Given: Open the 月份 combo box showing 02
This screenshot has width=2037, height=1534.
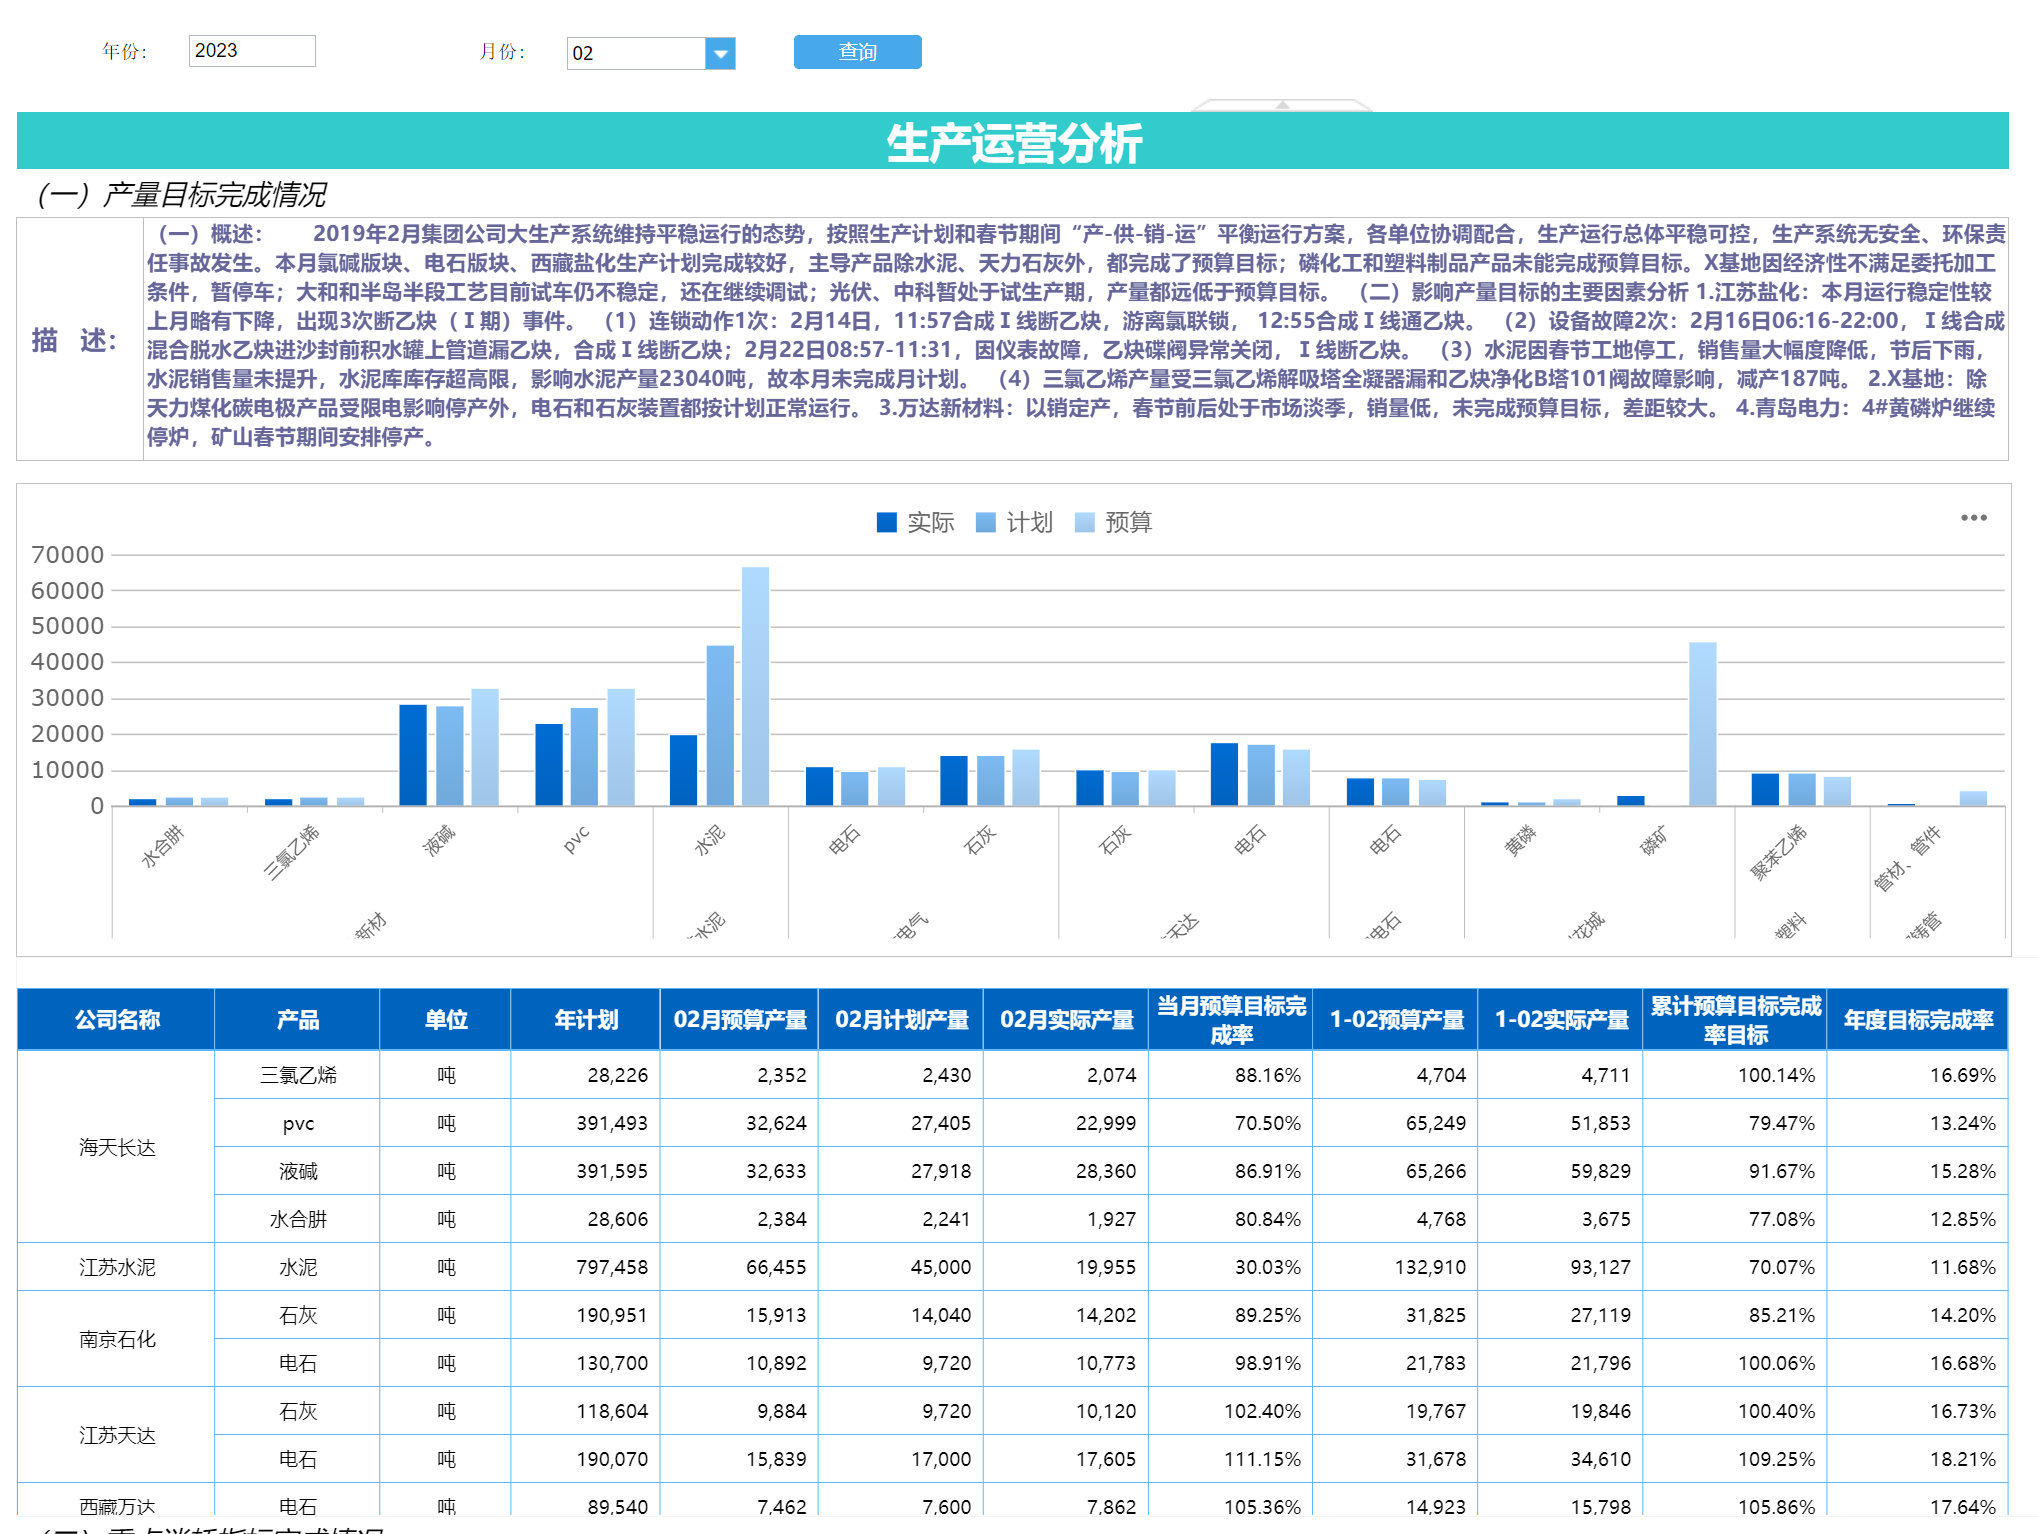Looking at the screenshot, I should (x=637, y=53).
